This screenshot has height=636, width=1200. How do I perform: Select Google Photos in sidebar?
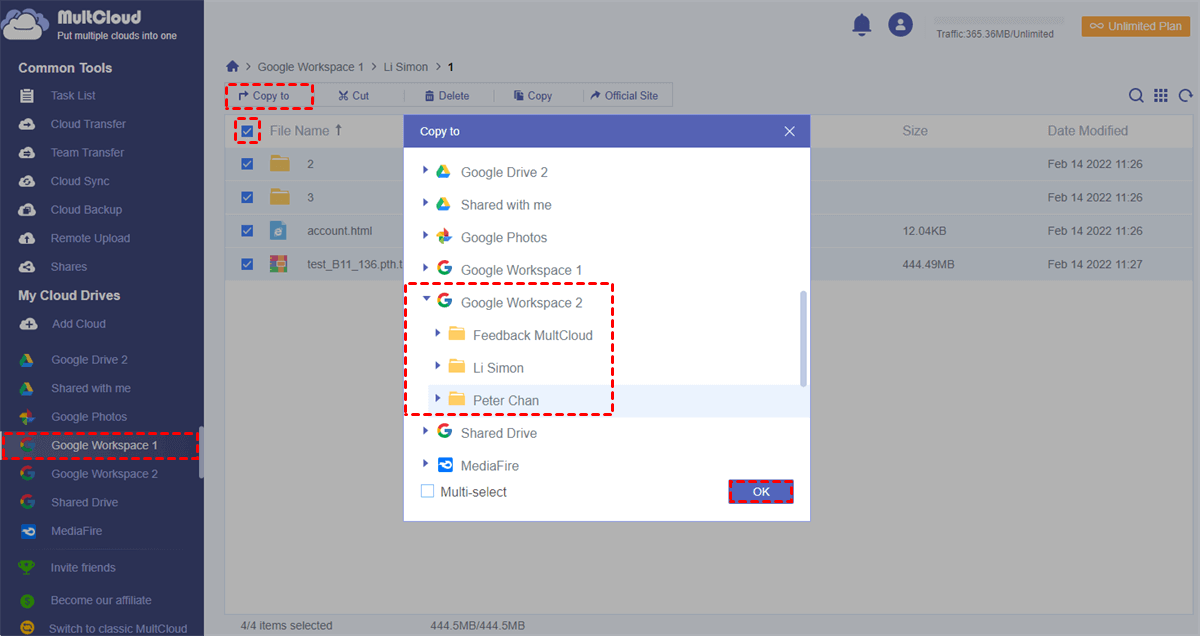(88, 417)
